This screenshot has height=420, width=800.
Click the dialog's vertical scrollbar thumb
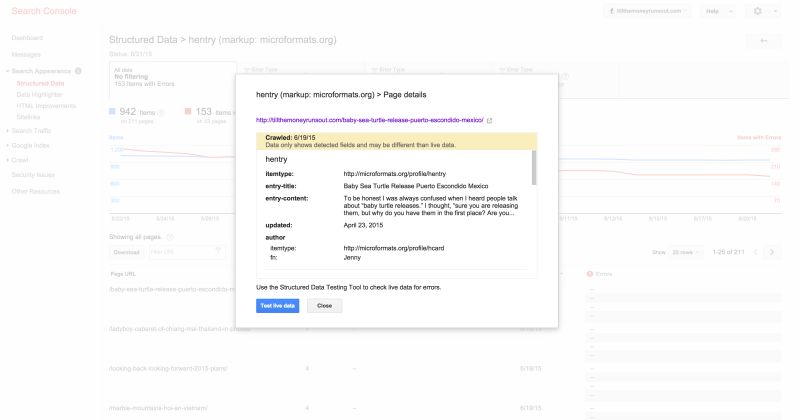534,167
